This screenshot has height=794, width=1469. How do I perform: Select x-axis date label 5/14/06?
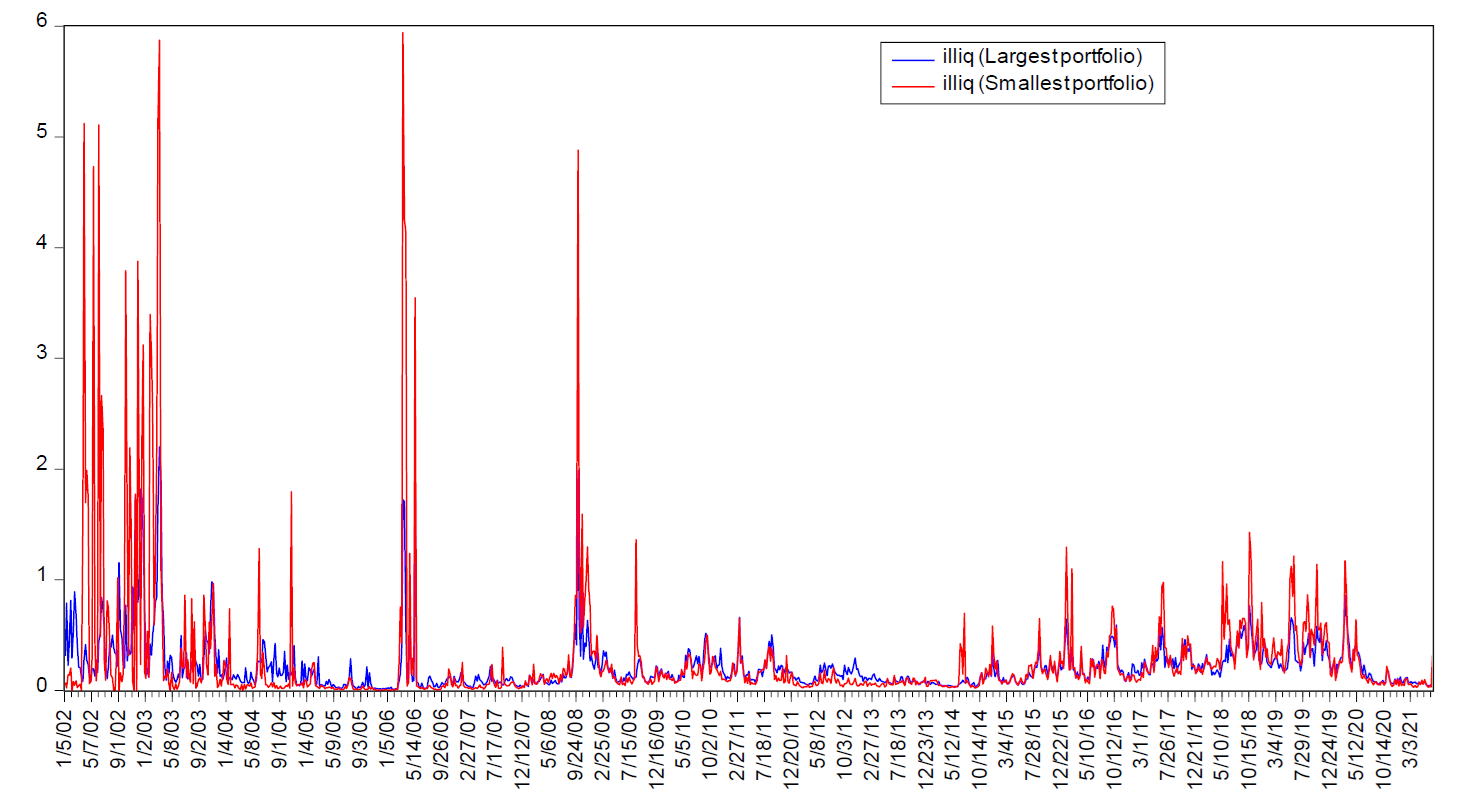click(x=414, y=742)
